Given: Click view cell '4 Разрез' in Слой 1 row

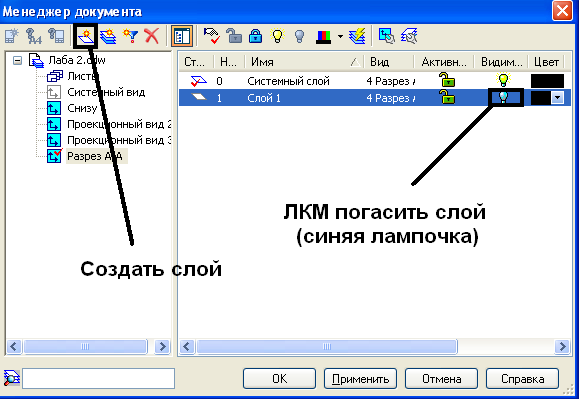Looking at the screenshot, I should pyautogui.click(x=391, y=98).
